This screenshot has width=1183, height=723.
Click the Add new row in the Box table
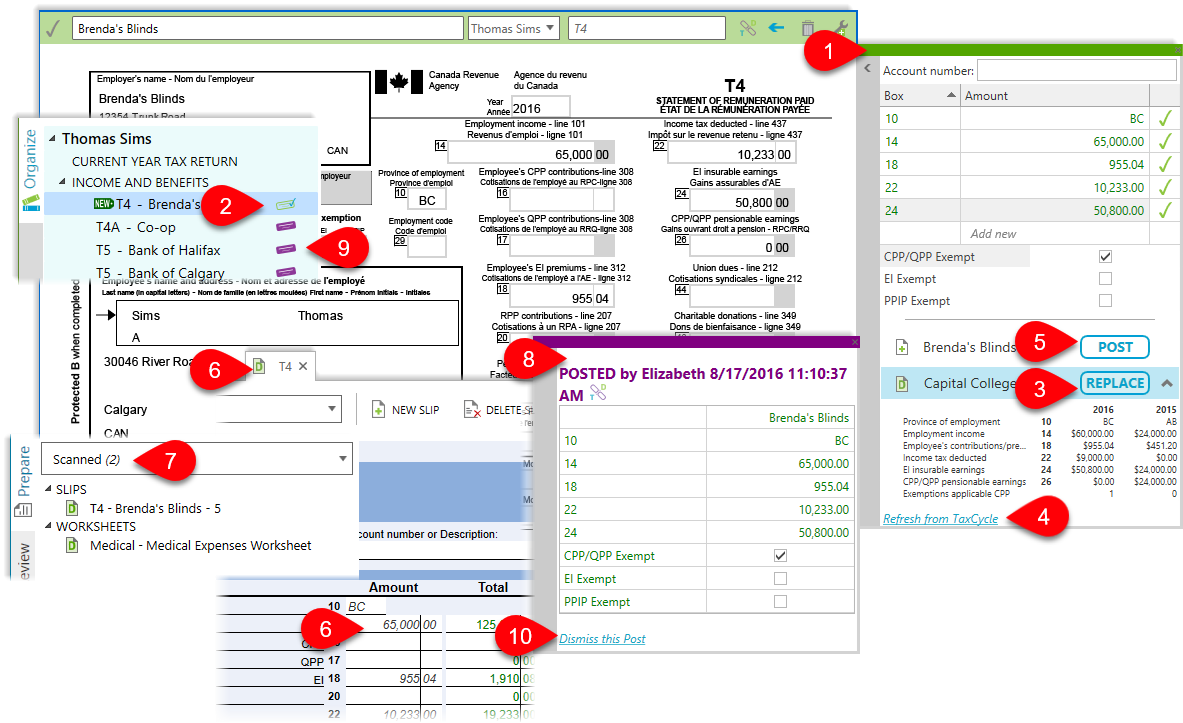[1014, 234]
